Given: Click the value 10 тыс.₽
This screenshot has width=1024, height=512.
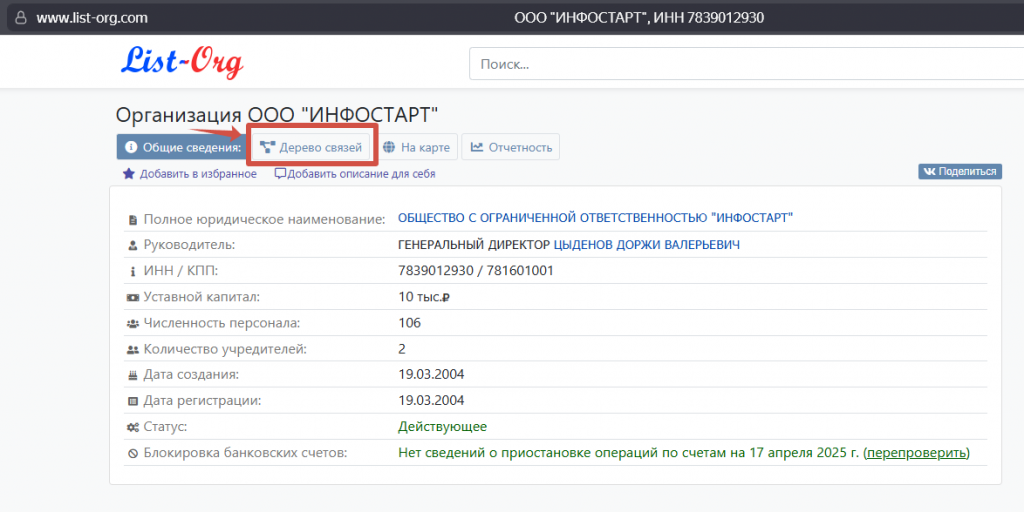Looking at the screenshot, I should 425,297.
